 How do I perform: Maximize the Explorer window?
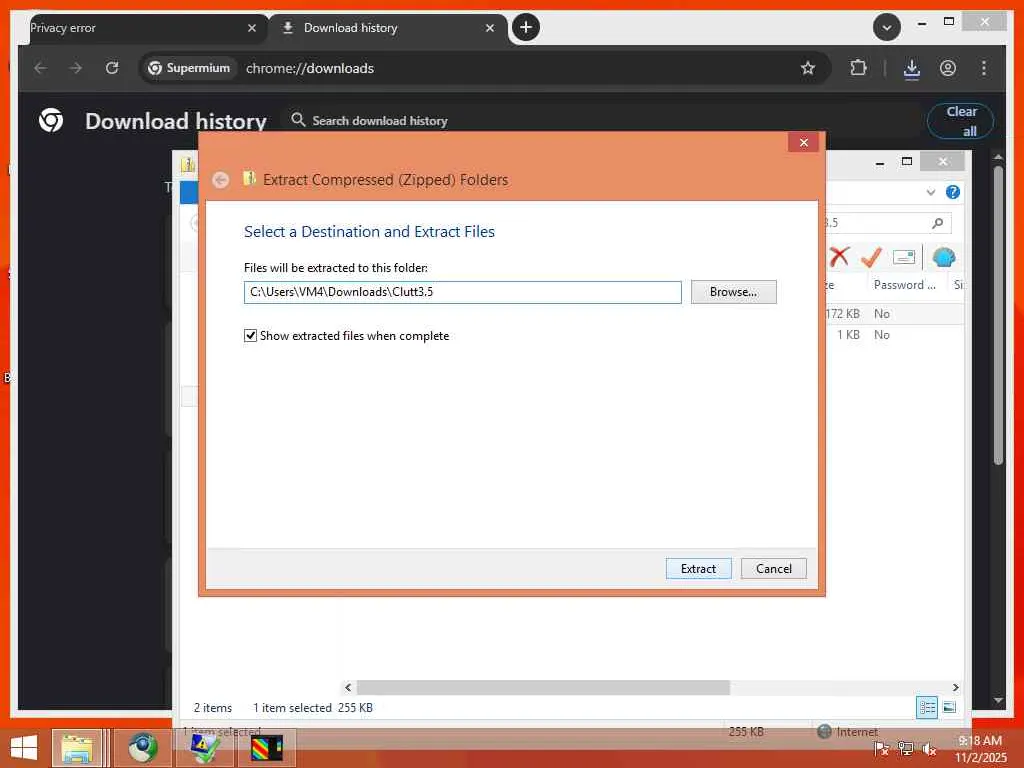(906, 162)
